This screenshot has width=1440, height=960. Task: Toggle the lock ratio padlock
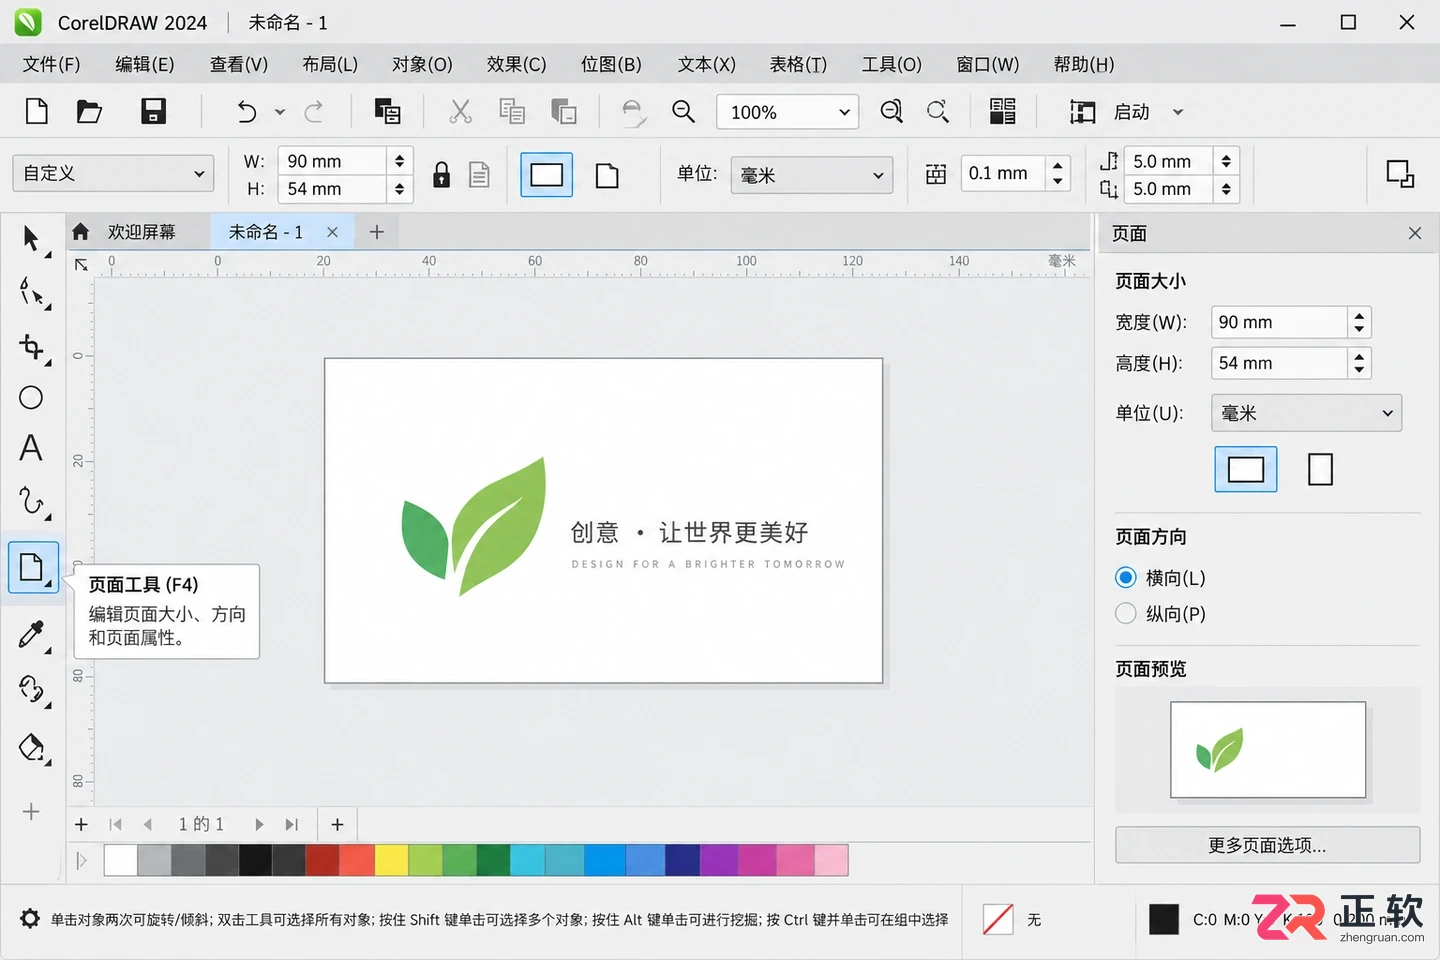click(441, 175)
